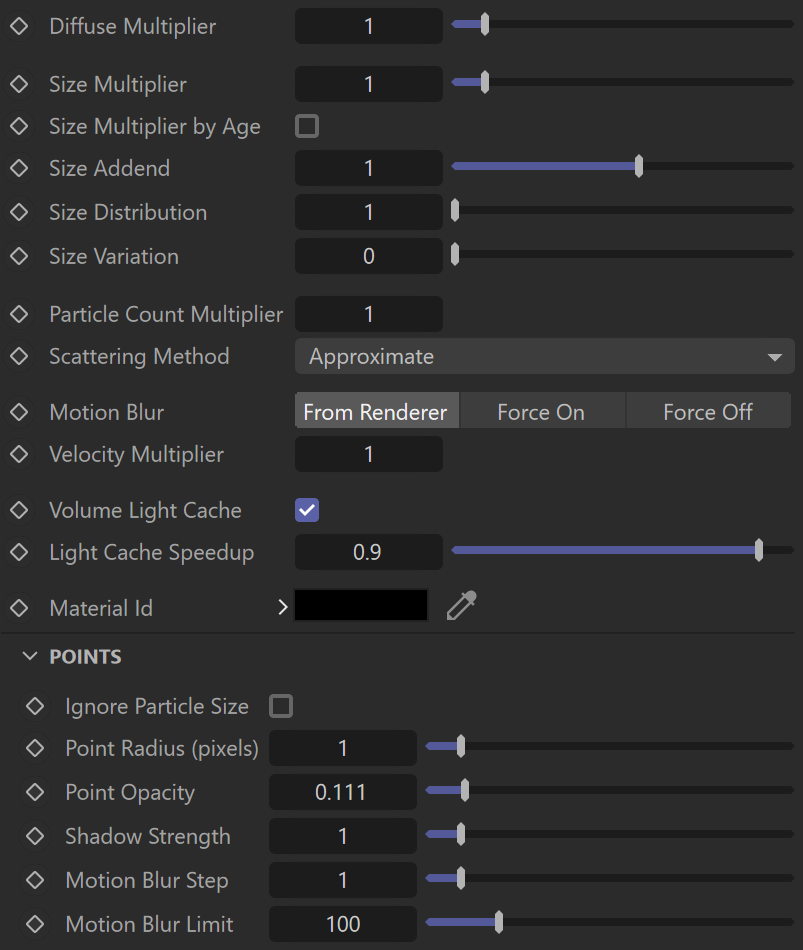Image resolution: width=803 pixels, height=950 pixels.
Task: Click keyframe diamond beside Point Opacity
Action: pyautogui.click(x=35, y=792)
